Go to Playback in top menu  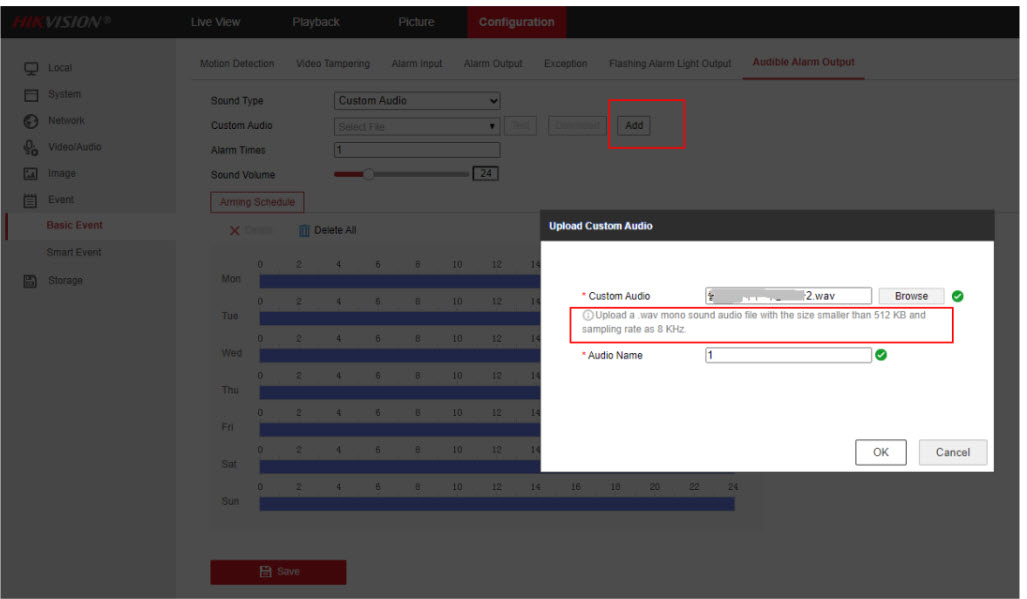316,22
